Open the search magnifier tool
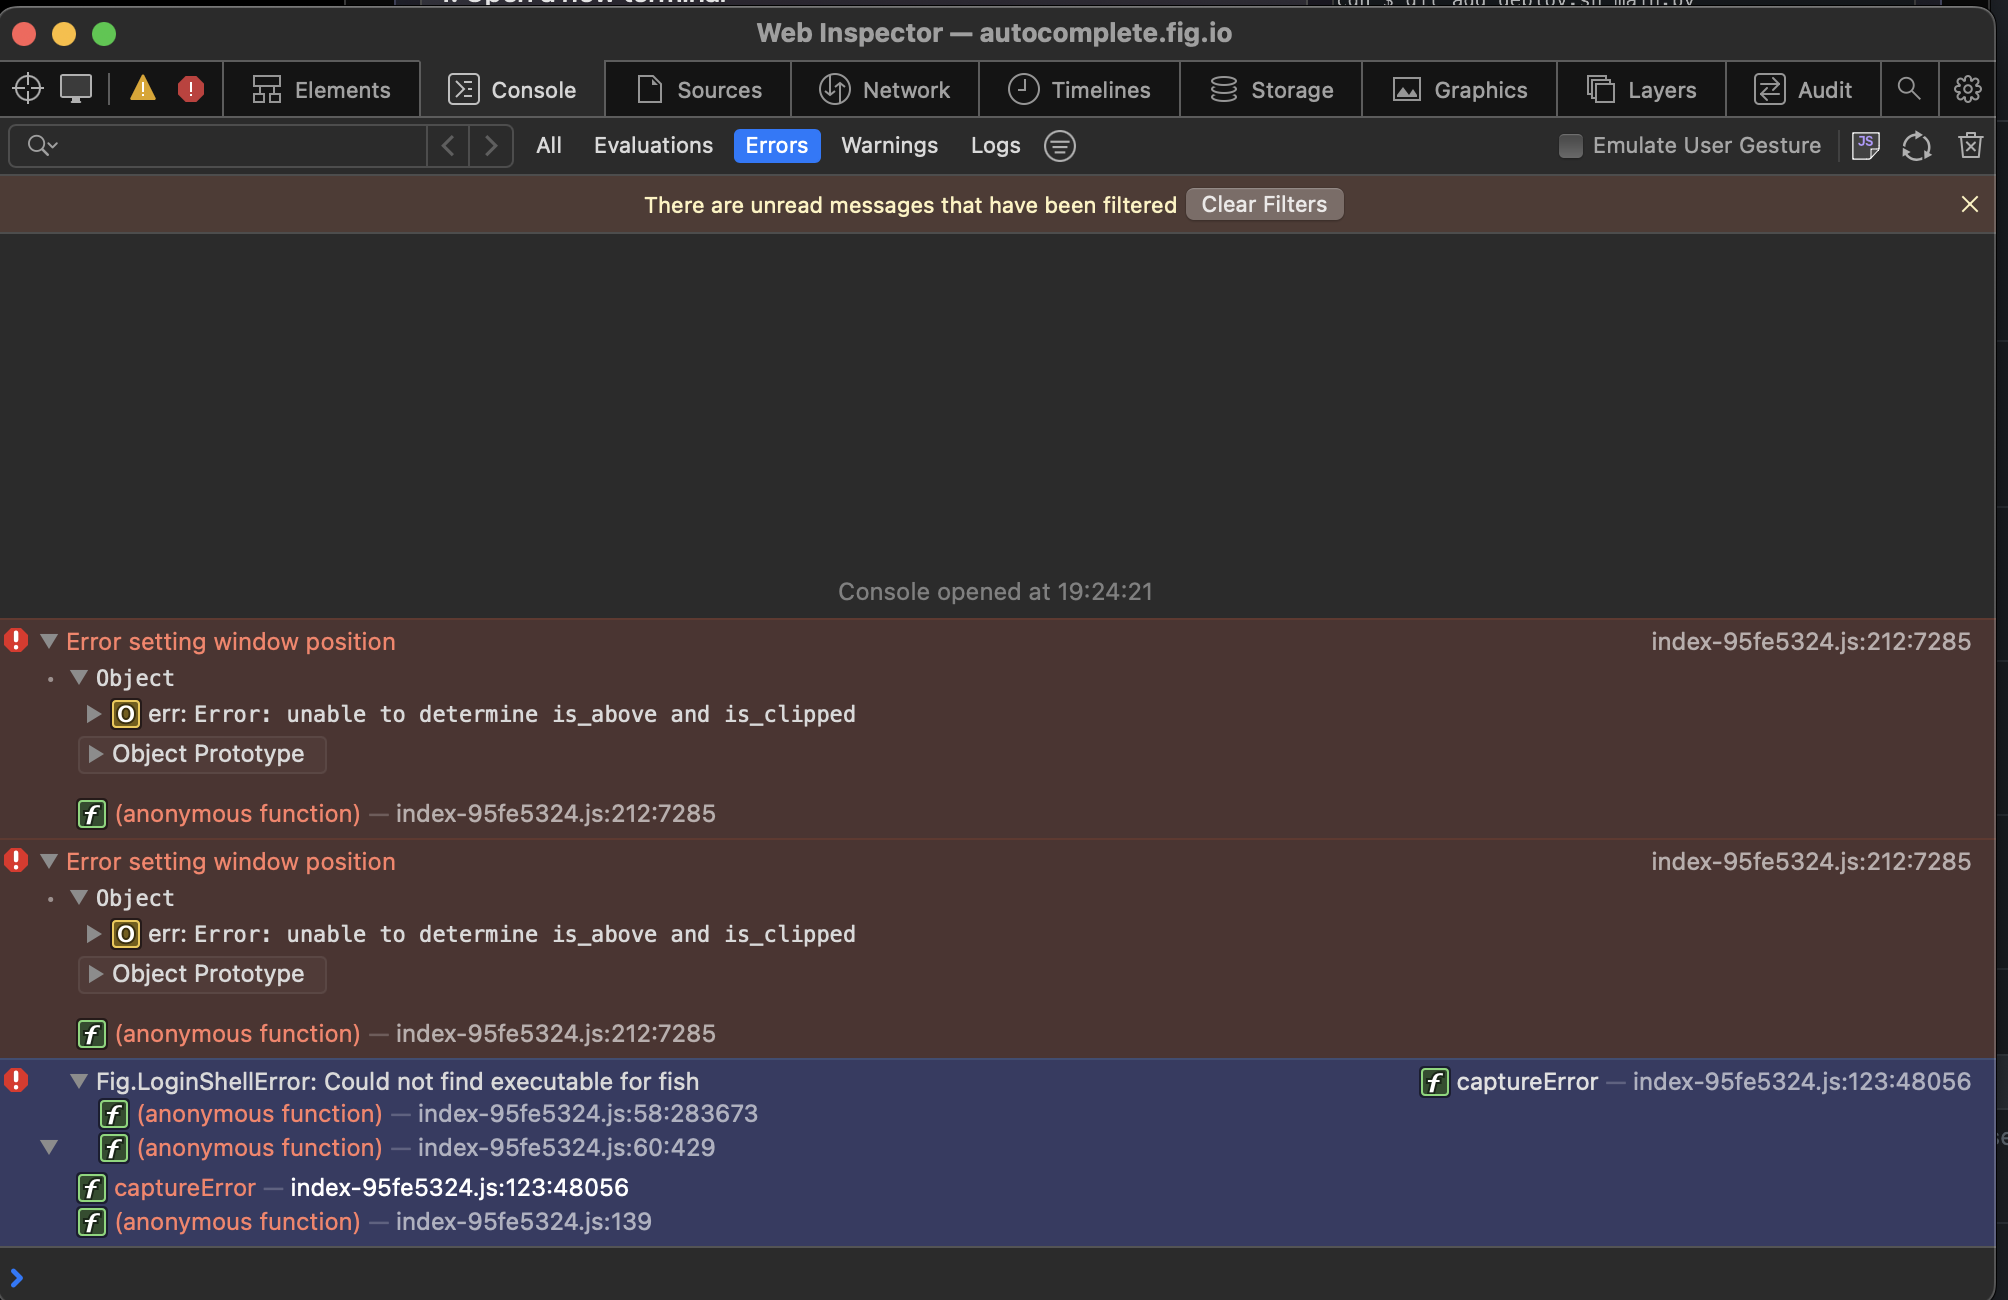 click(x=1910, y=89)
